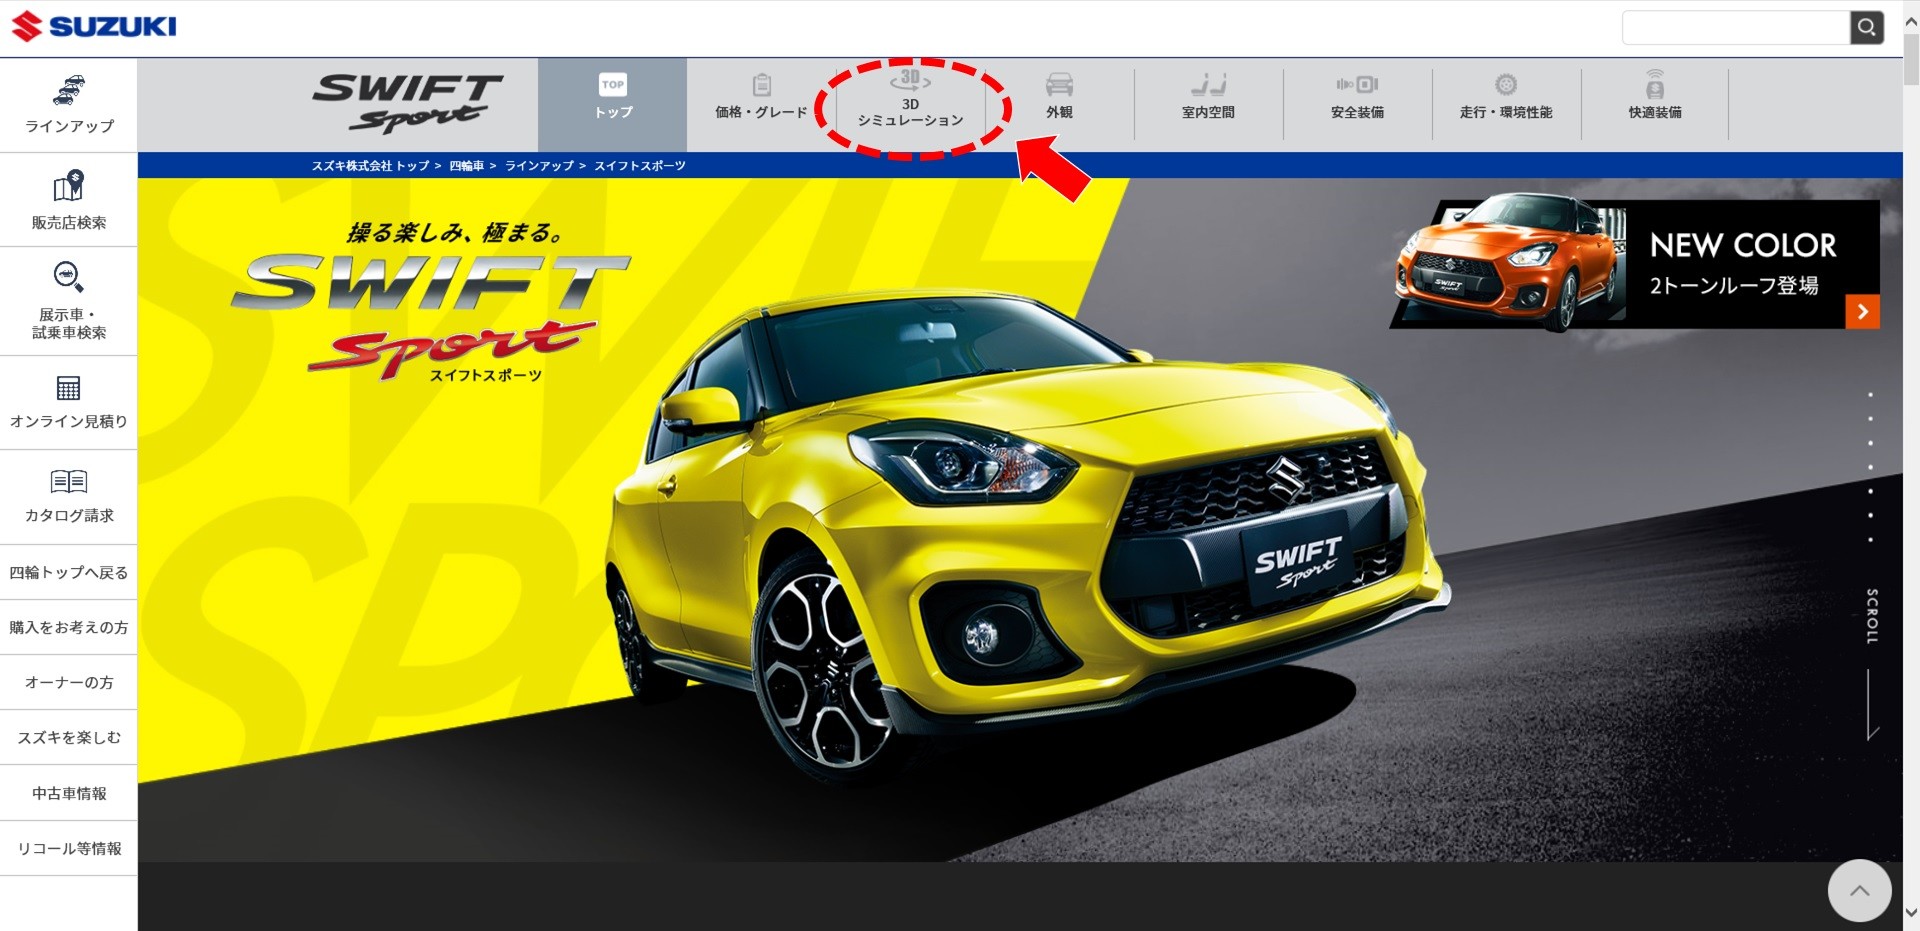
Task: Click the back-to-top round arrow button
Action: (x=1859, y=890)
